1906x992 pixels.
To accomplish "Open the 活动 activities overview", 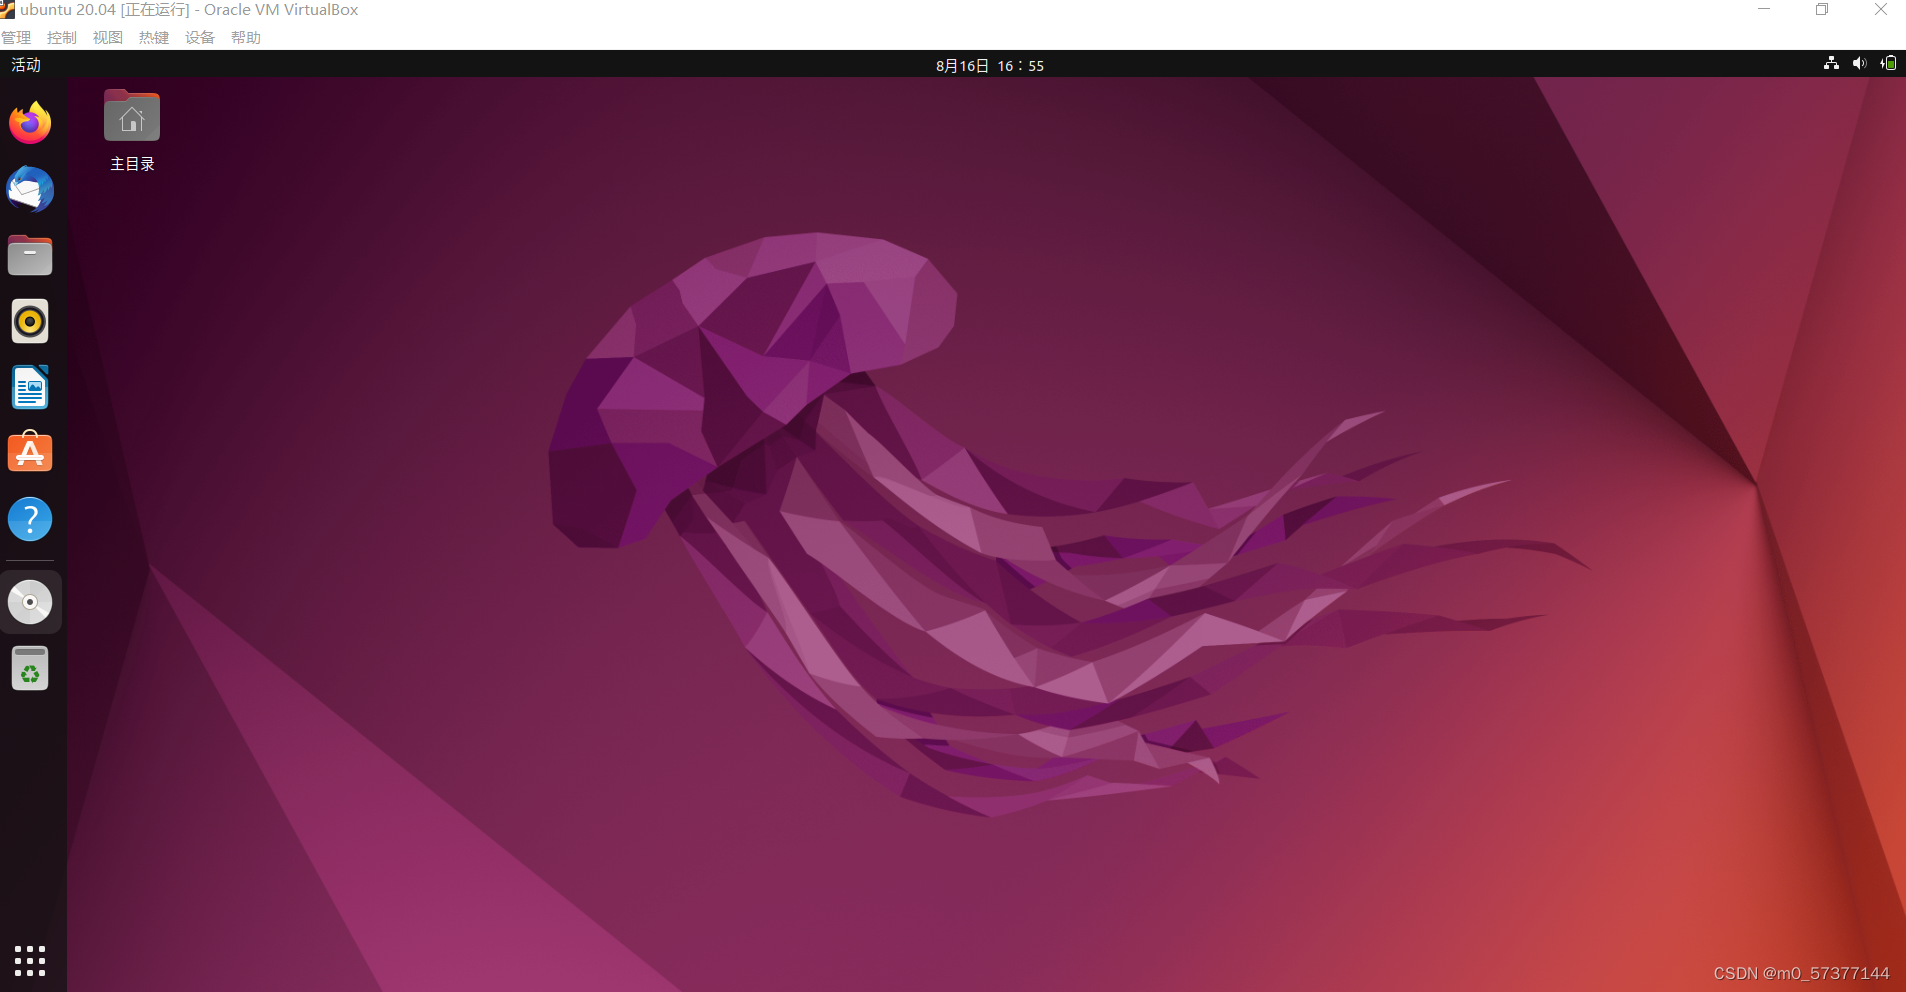I will tap(26, 65).
